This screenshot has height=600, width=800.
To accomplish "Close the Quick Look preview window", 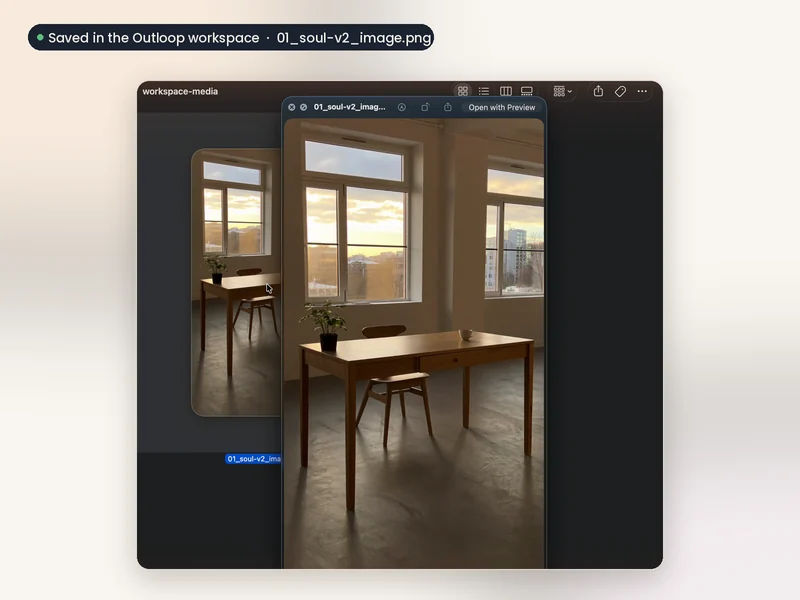I will point(292,107).
